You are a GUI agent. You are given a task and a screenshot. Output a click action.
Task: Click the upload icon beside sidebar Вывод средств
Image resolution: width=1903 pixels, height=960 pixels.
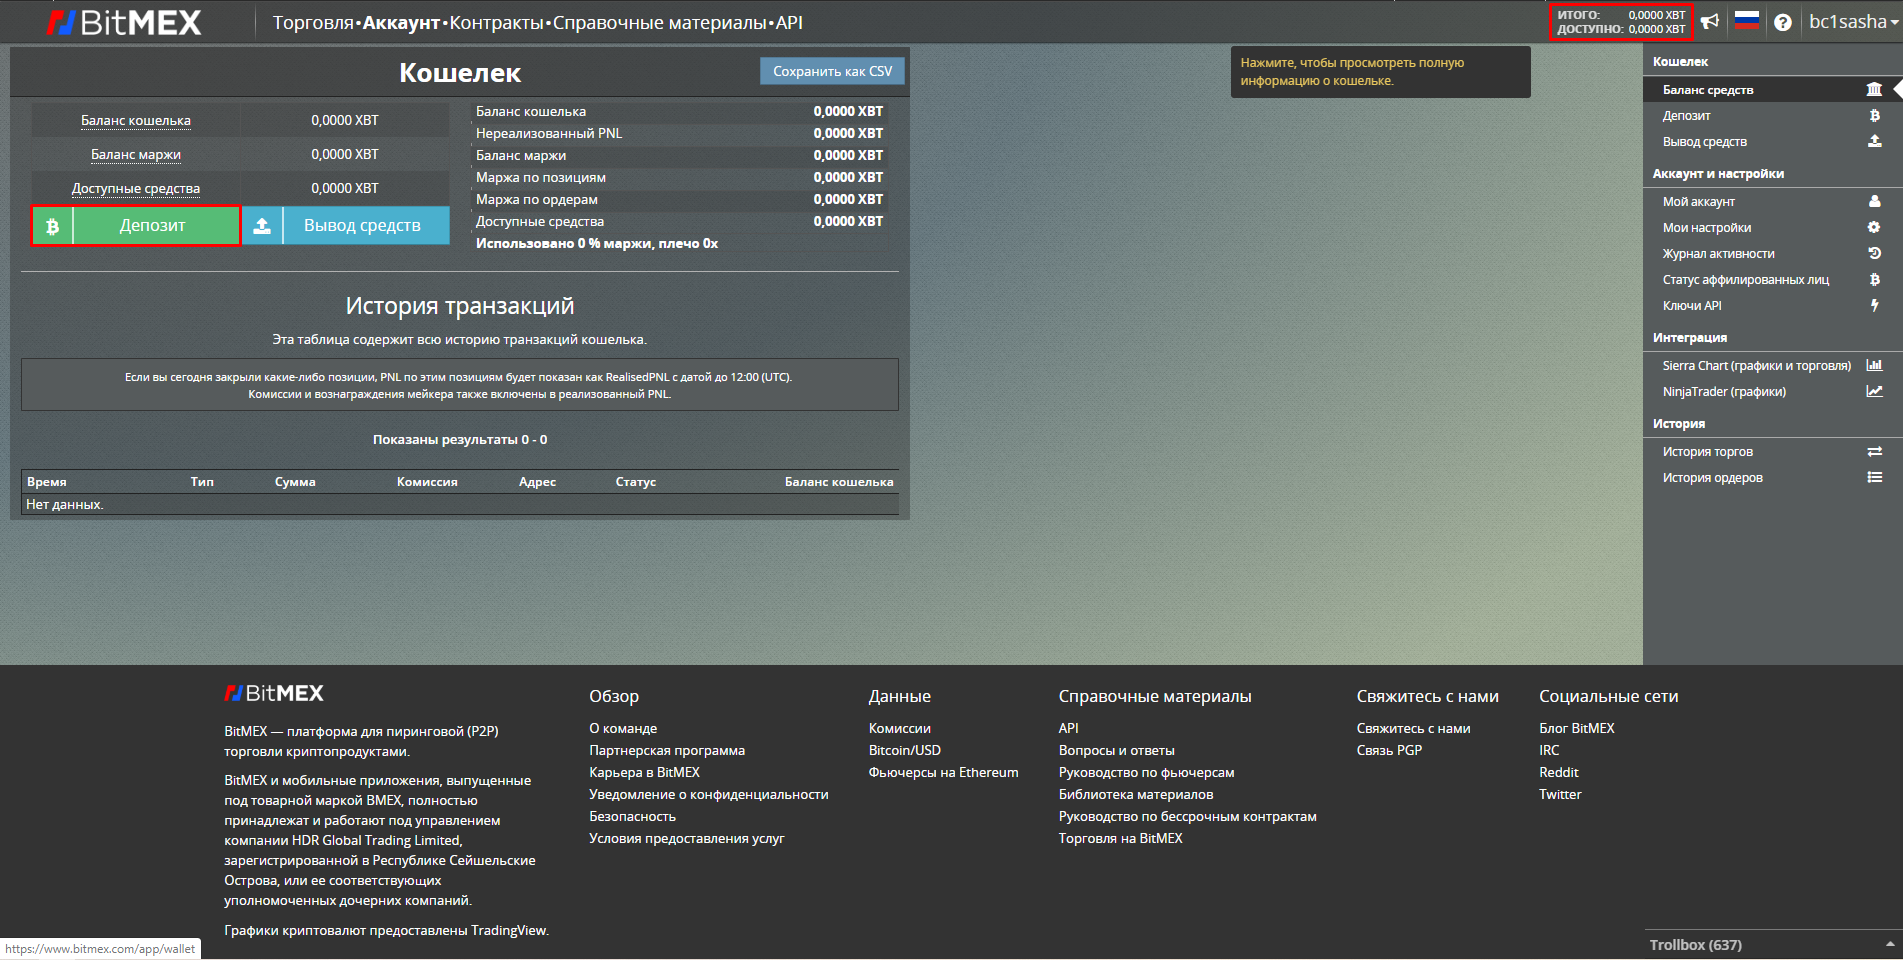coord(1874,142)
